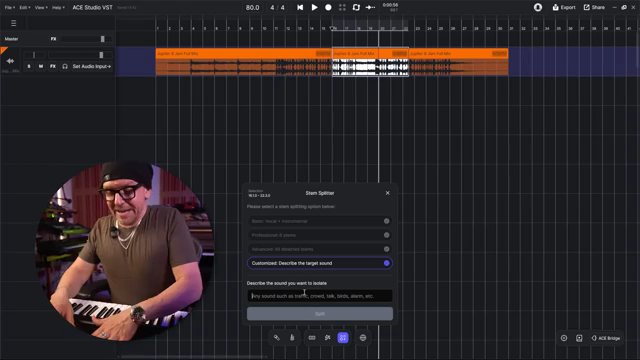Open the audio track FX
The height and width of the screenshot is (360, 640).
point(53,66)
